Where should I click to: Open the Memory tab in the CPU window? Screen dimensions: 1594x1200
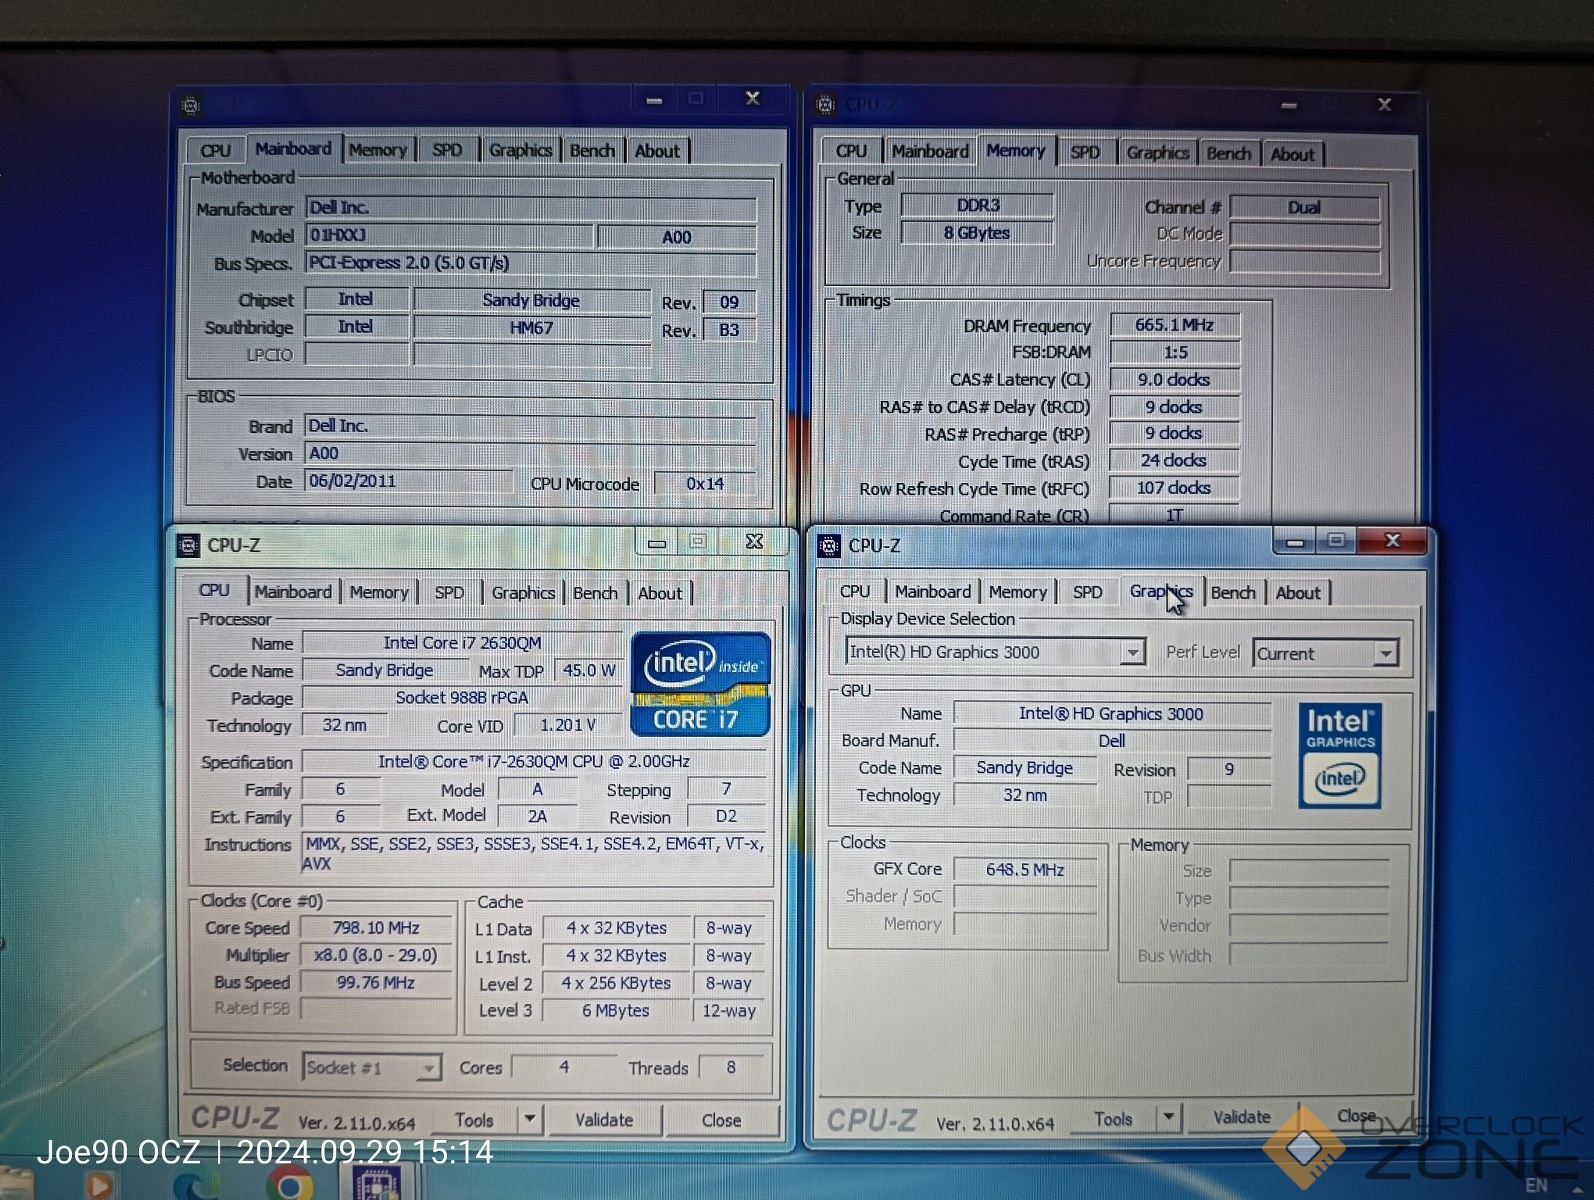(x=379, y=592)
